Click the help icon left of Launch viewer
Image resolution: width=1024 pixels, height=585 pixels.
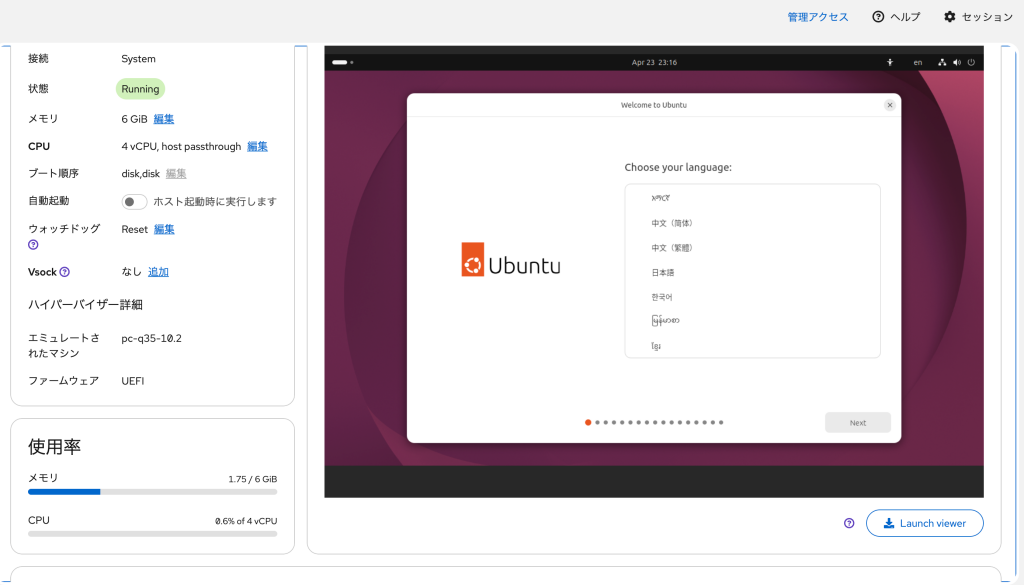pos(849,523)
